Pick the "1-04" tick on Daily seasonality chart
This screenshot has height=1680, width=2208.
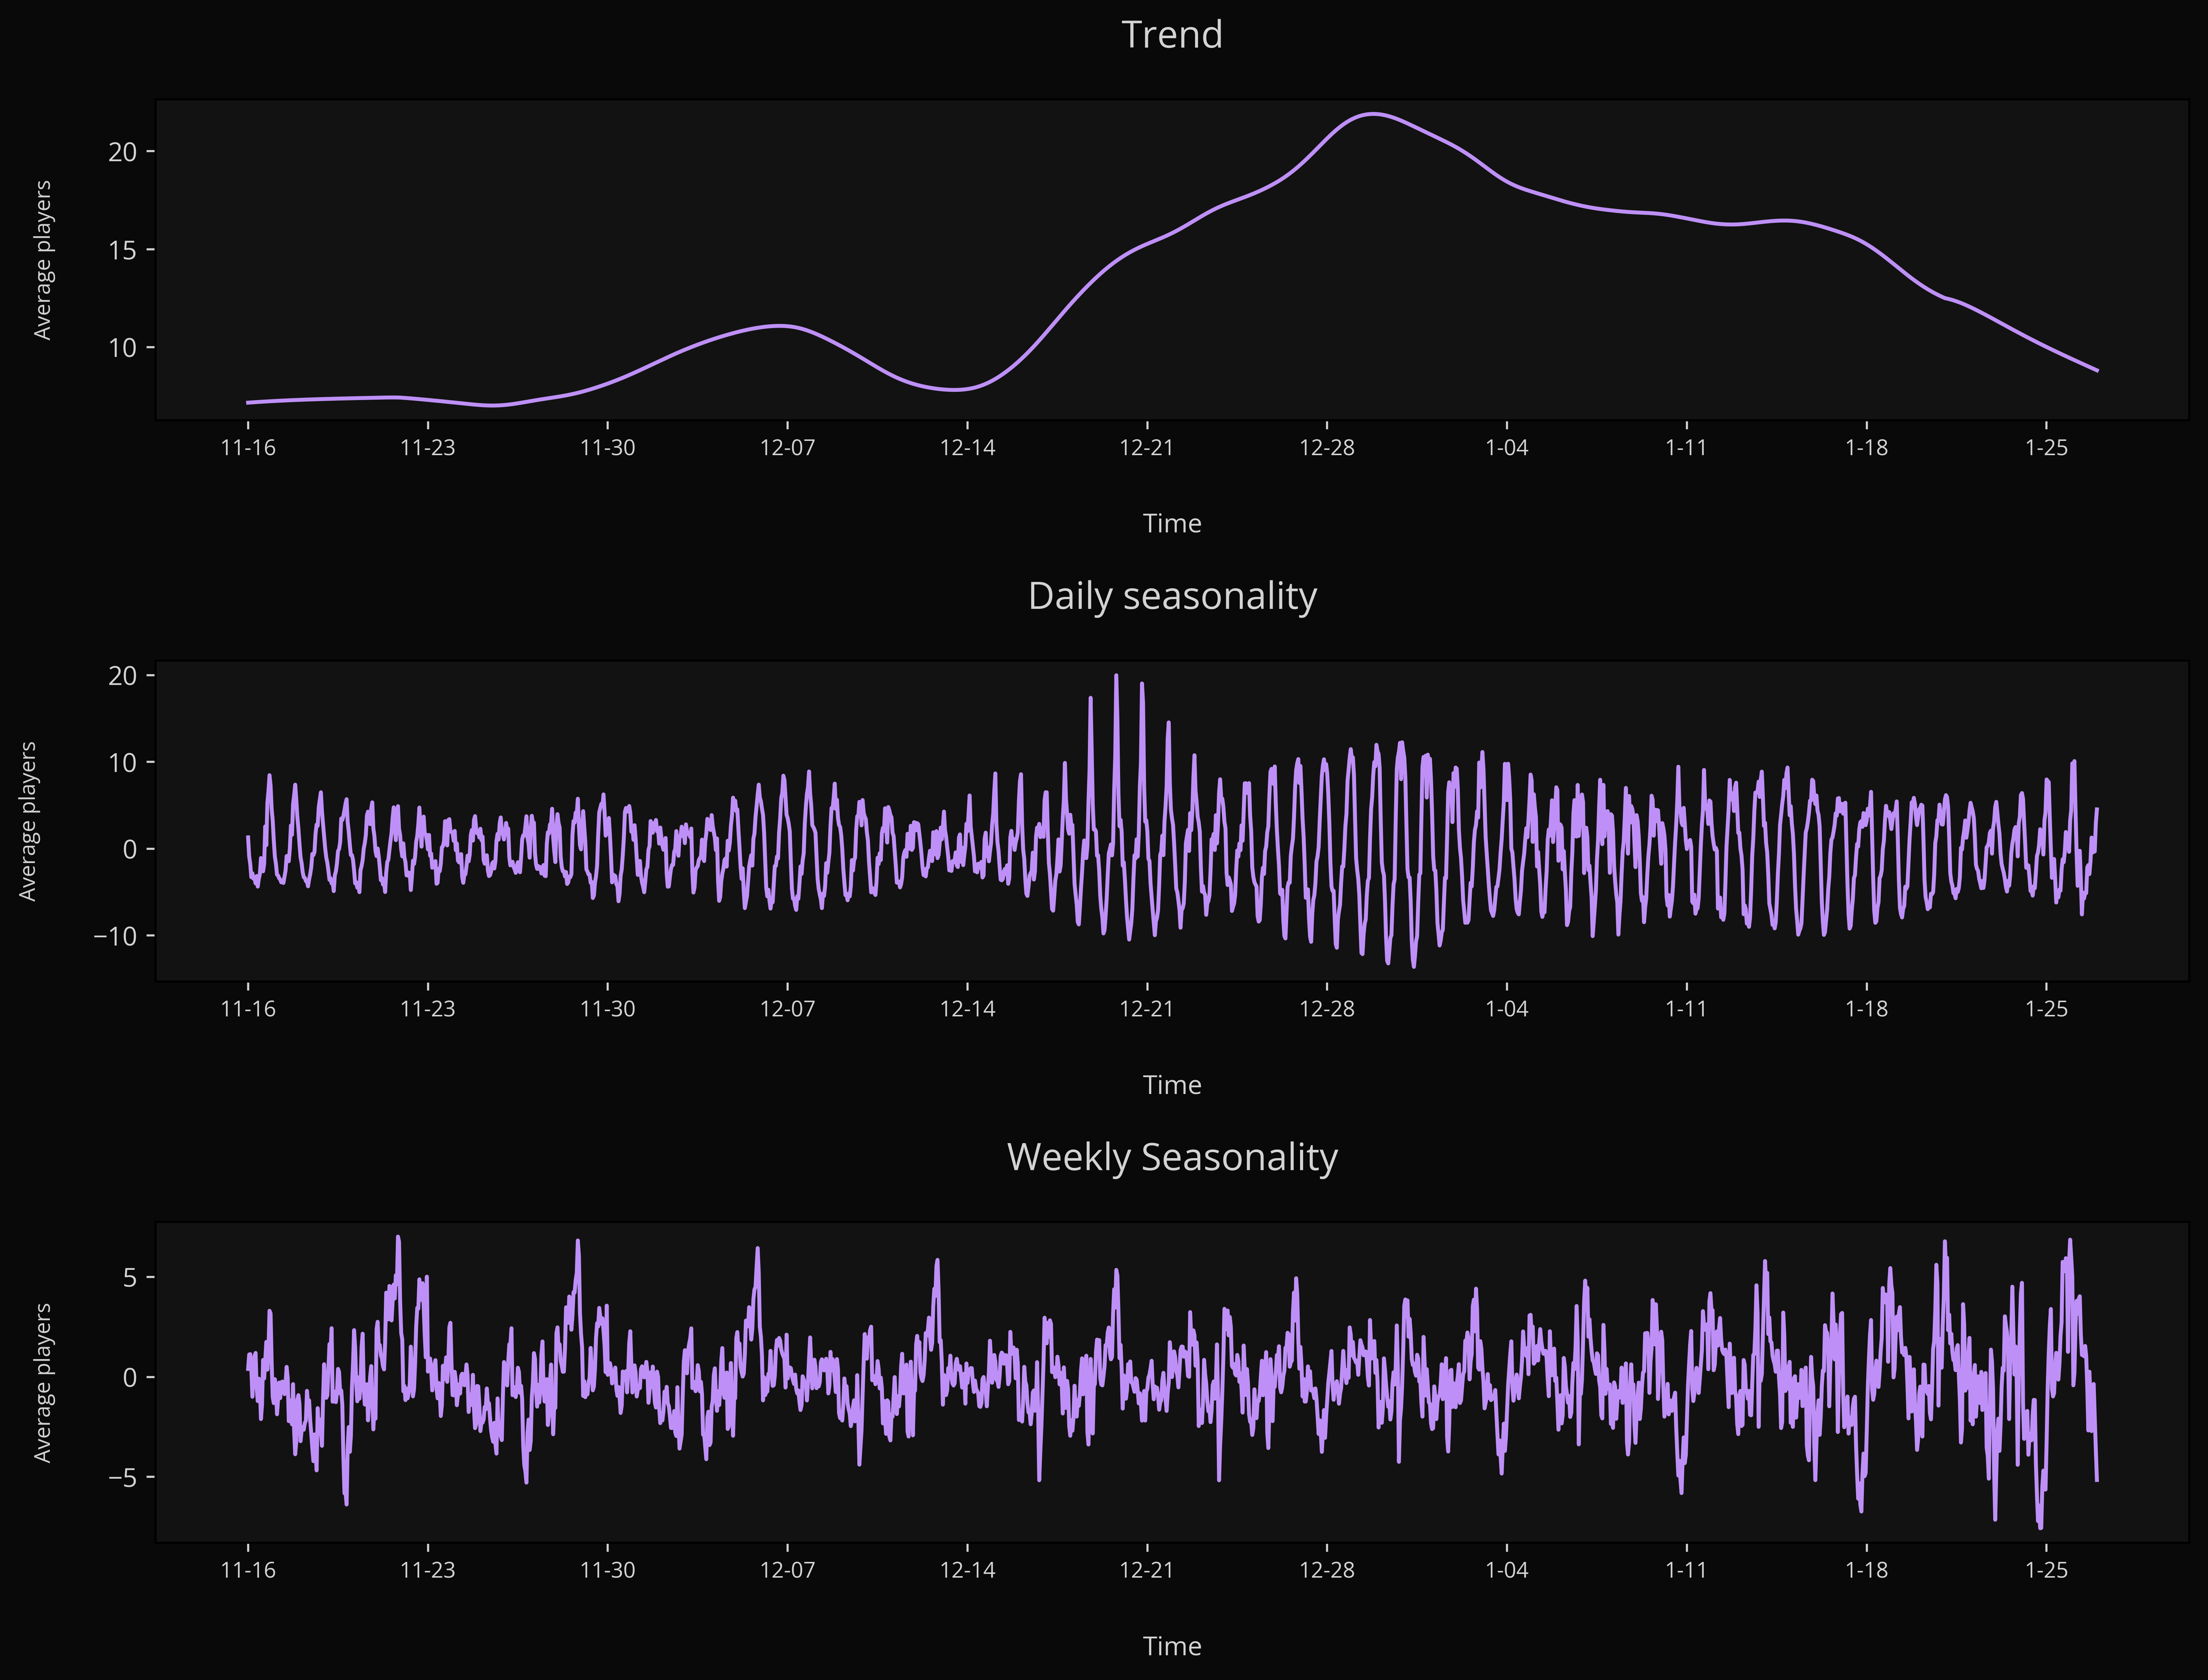tap(1507, 1009)
